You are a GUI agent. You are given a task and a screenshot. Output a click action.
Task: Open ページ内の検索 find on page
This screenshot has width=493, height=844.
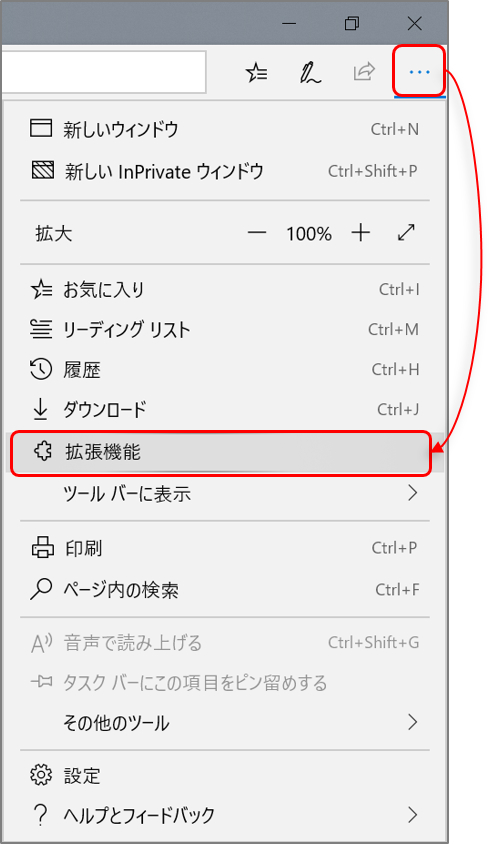point(224,590)
